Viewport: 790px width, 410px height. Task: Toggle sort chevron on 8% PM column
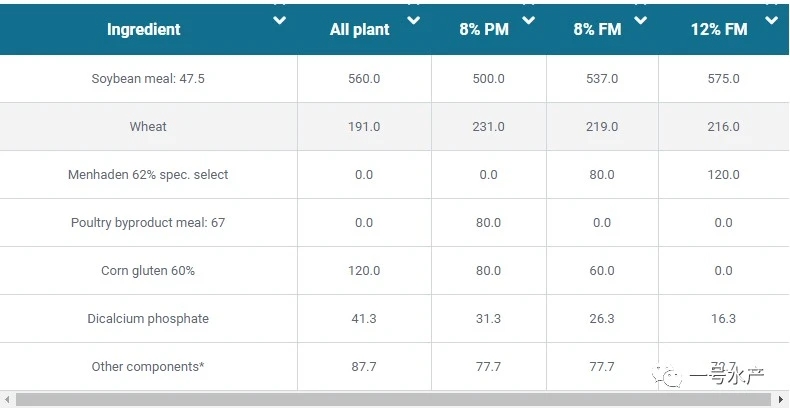529,21
